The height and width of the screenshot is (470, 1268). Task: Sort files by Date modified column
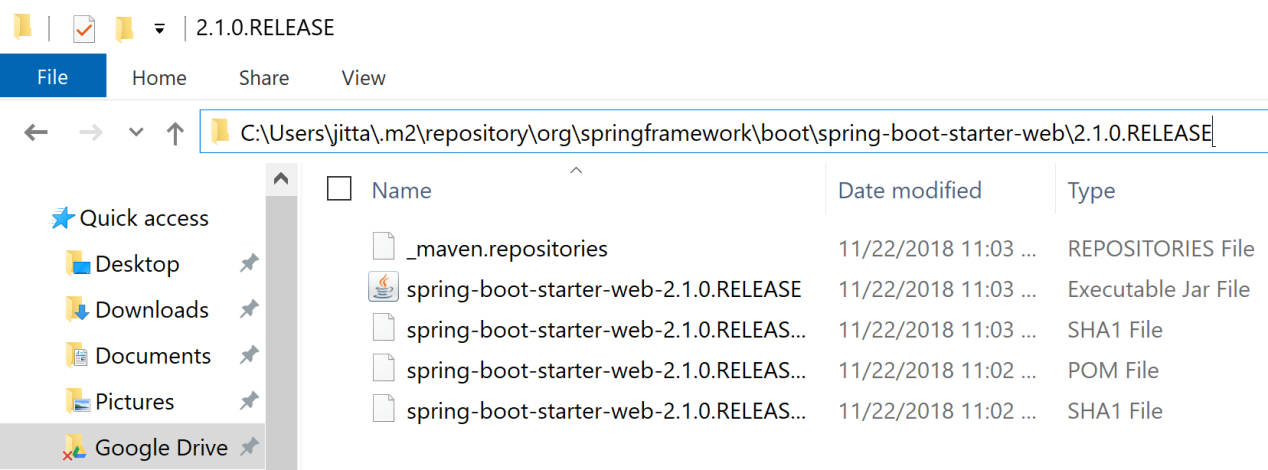coord(910,190)
